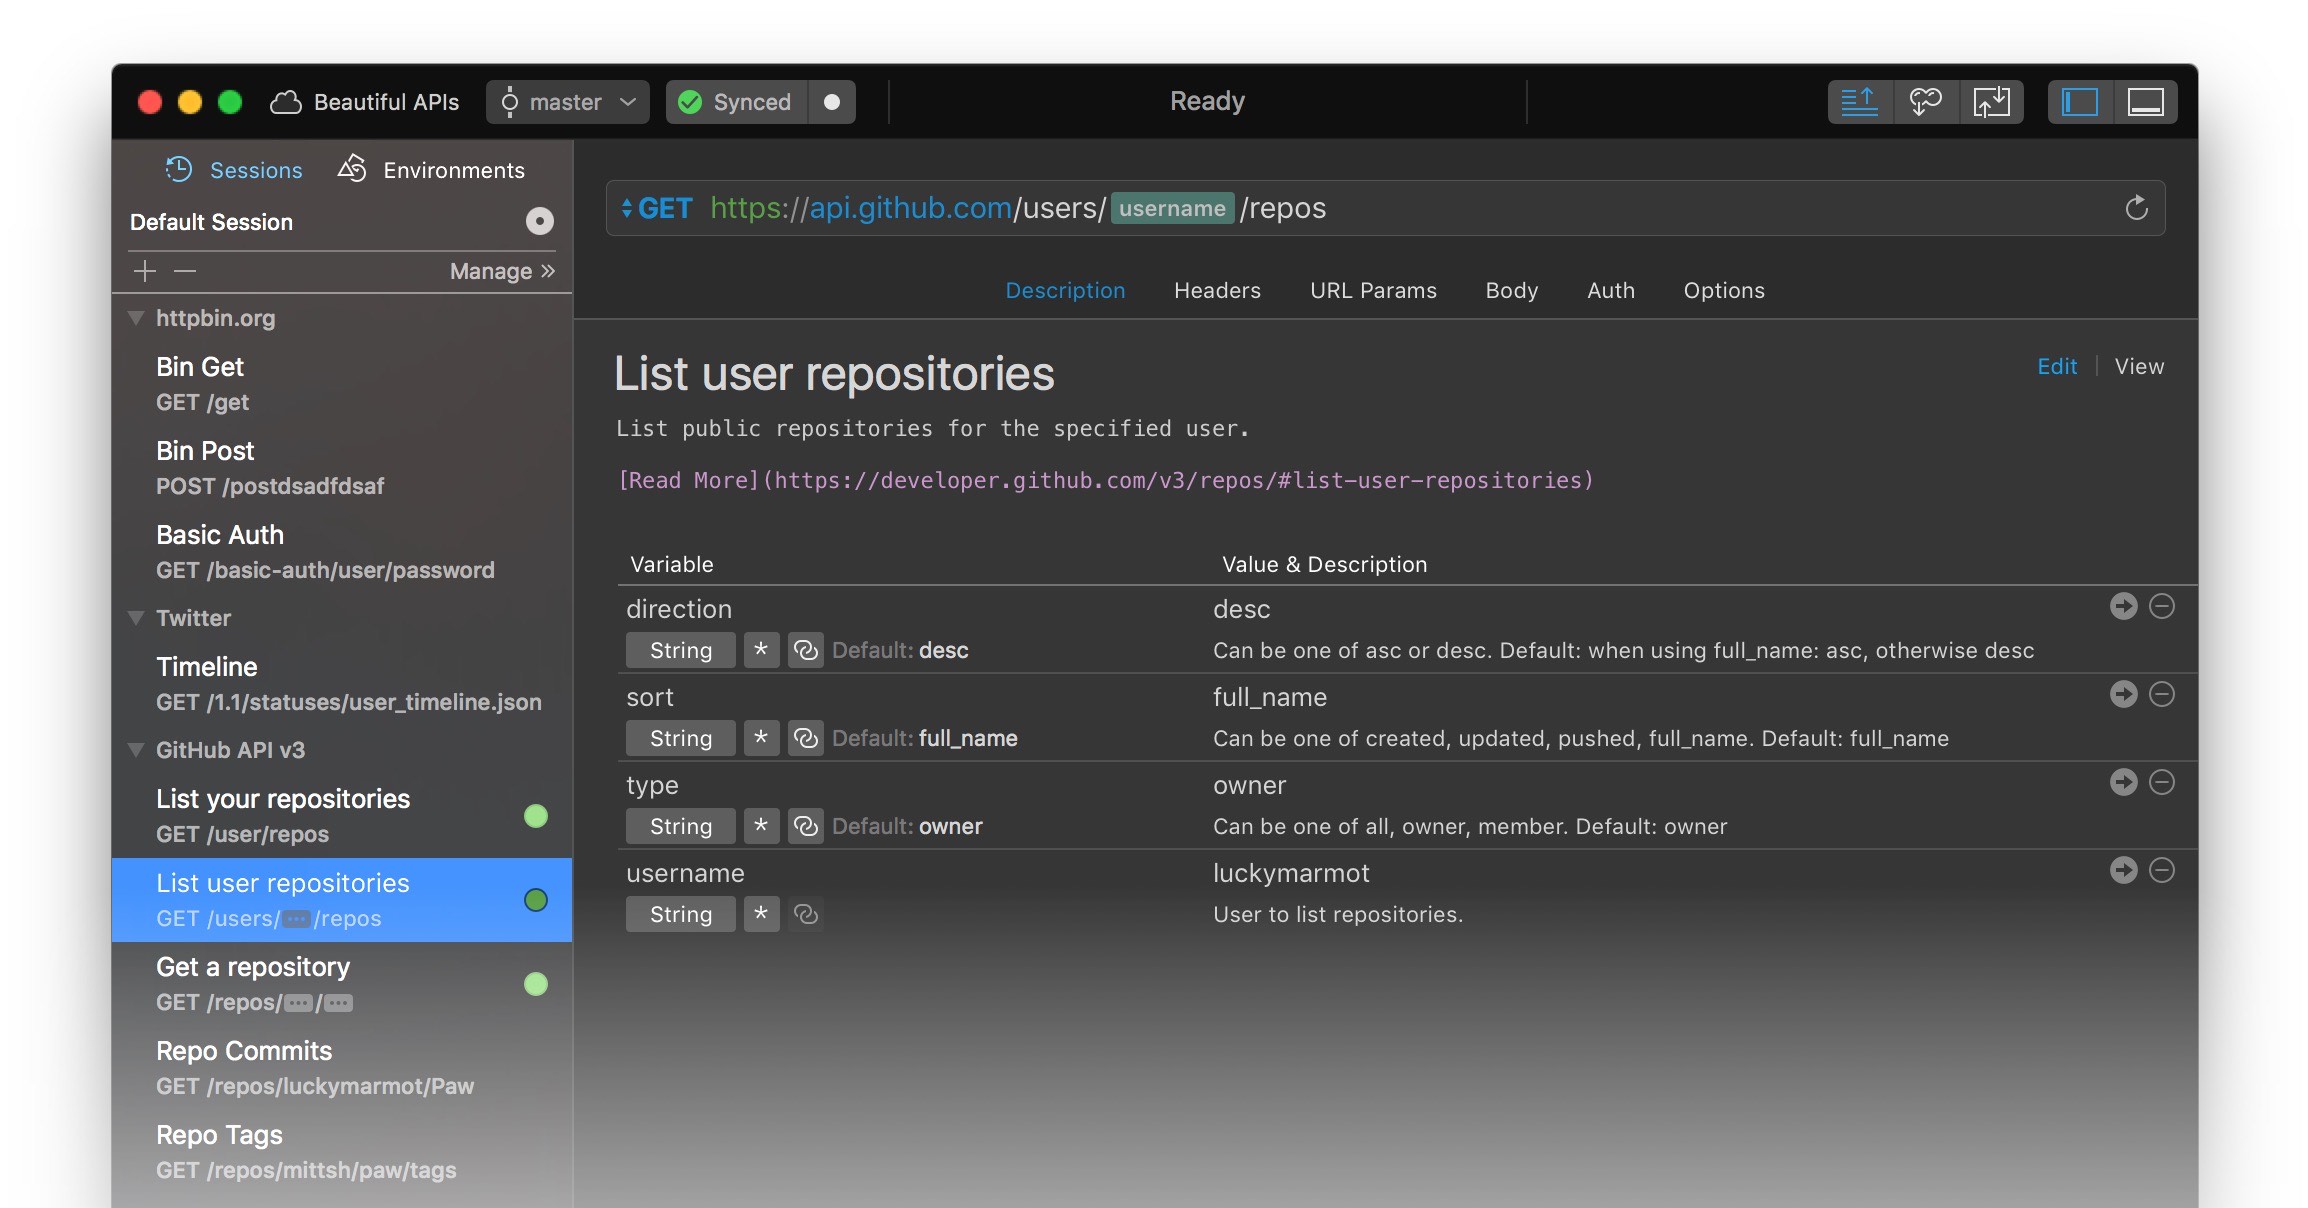Remove the username variable
This screenshot has width=2308, height=1208.
coord(2162,870)
